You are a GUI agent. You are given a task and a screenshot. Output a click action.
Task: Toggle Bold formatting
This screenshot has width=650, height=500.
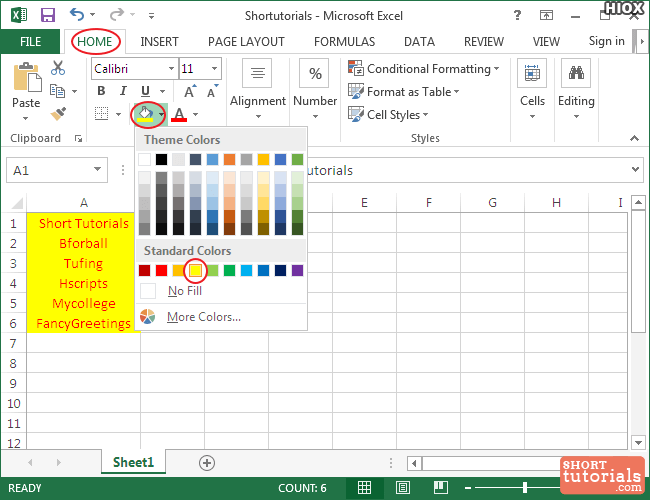click(101, 91)
